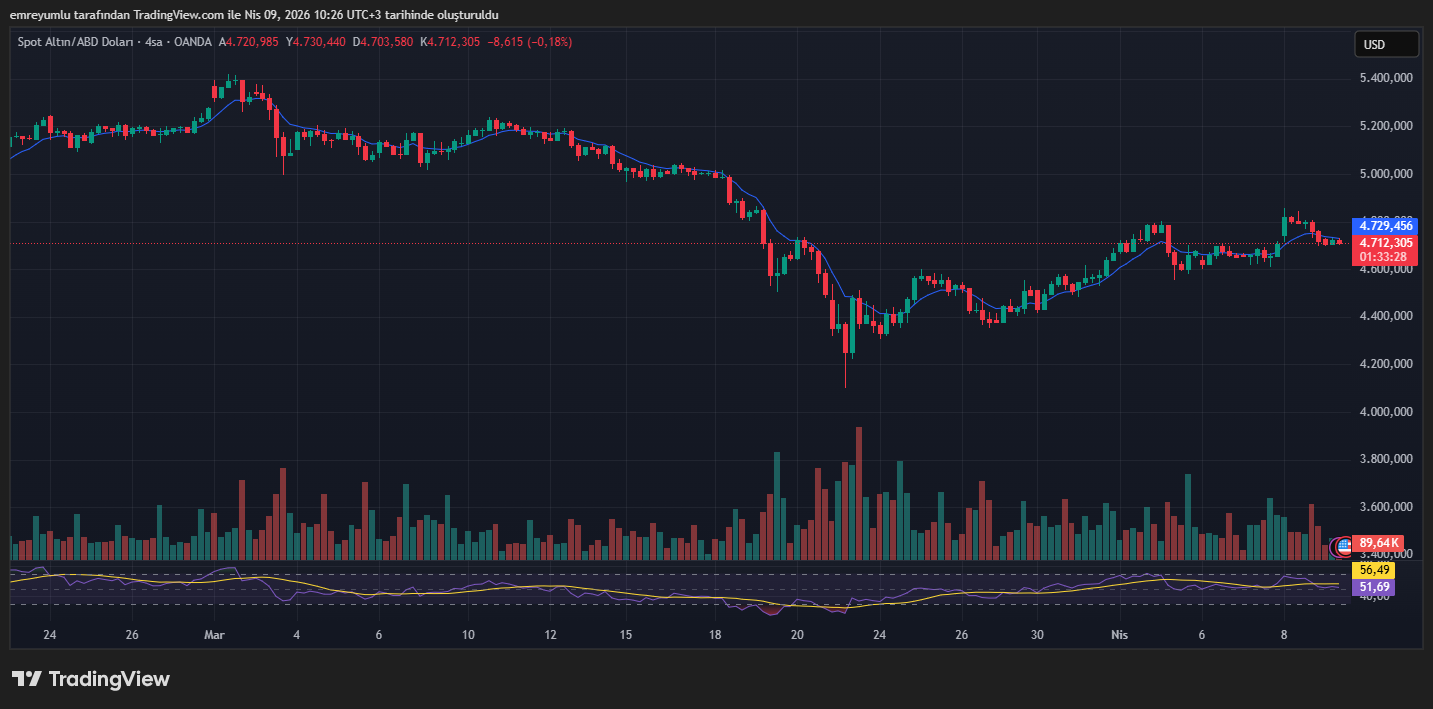Click the −8,615 (−0,18%) price change value
This screenshot has width=1433, height=709.
click(x=528, y=42)
